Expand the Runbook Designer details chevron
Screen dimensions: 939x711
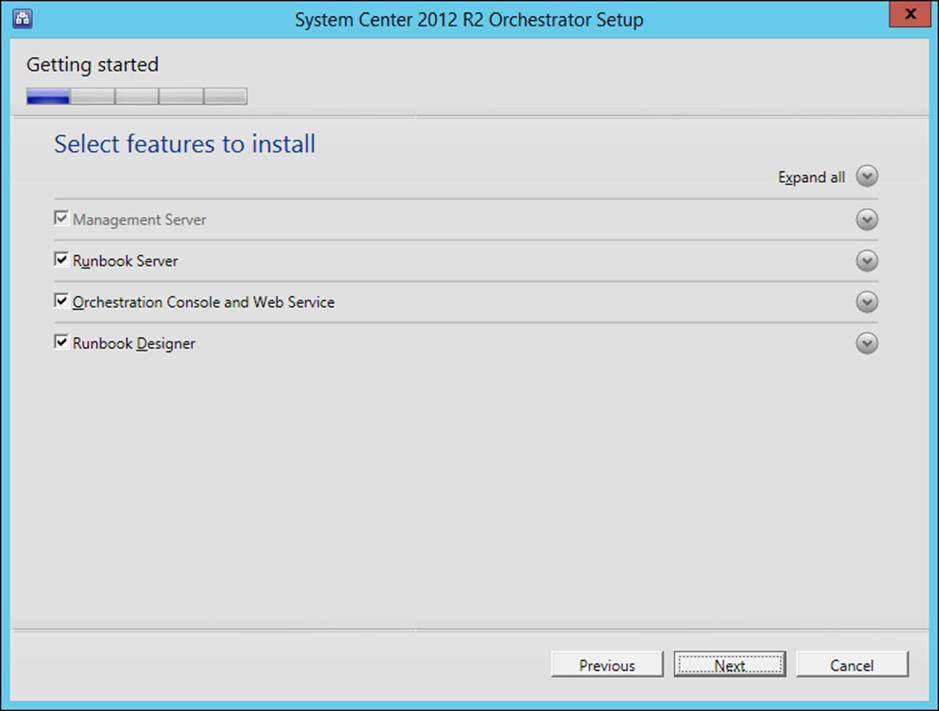pos(867,343)
